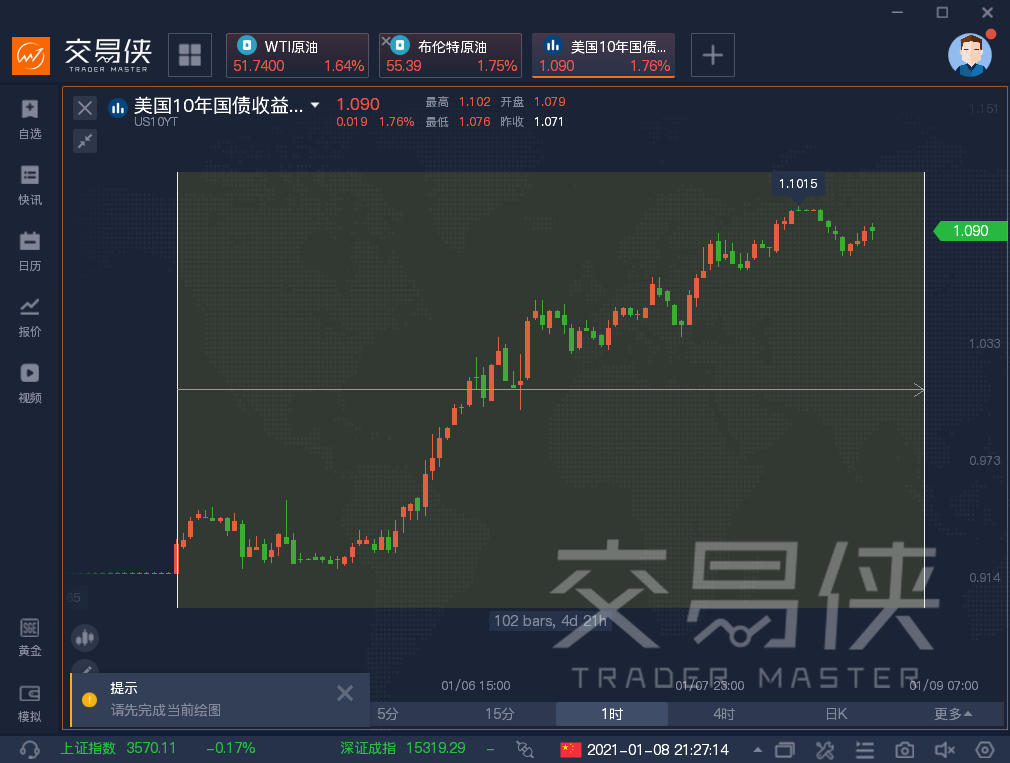Select the 5分 timeframe
This screenshot has width=1010, height=763.
coord(388,714)
